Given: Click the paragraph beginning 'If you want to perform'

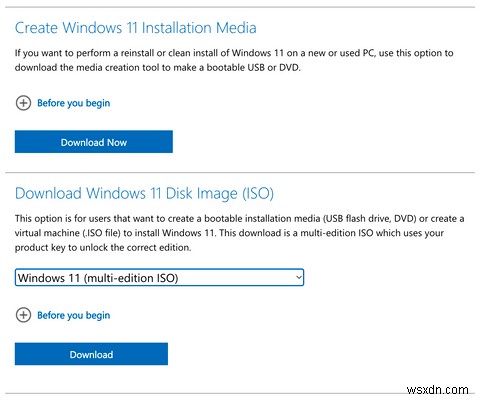Looking at the screenshot, I should pyautogui.click(x=234, y=60).
